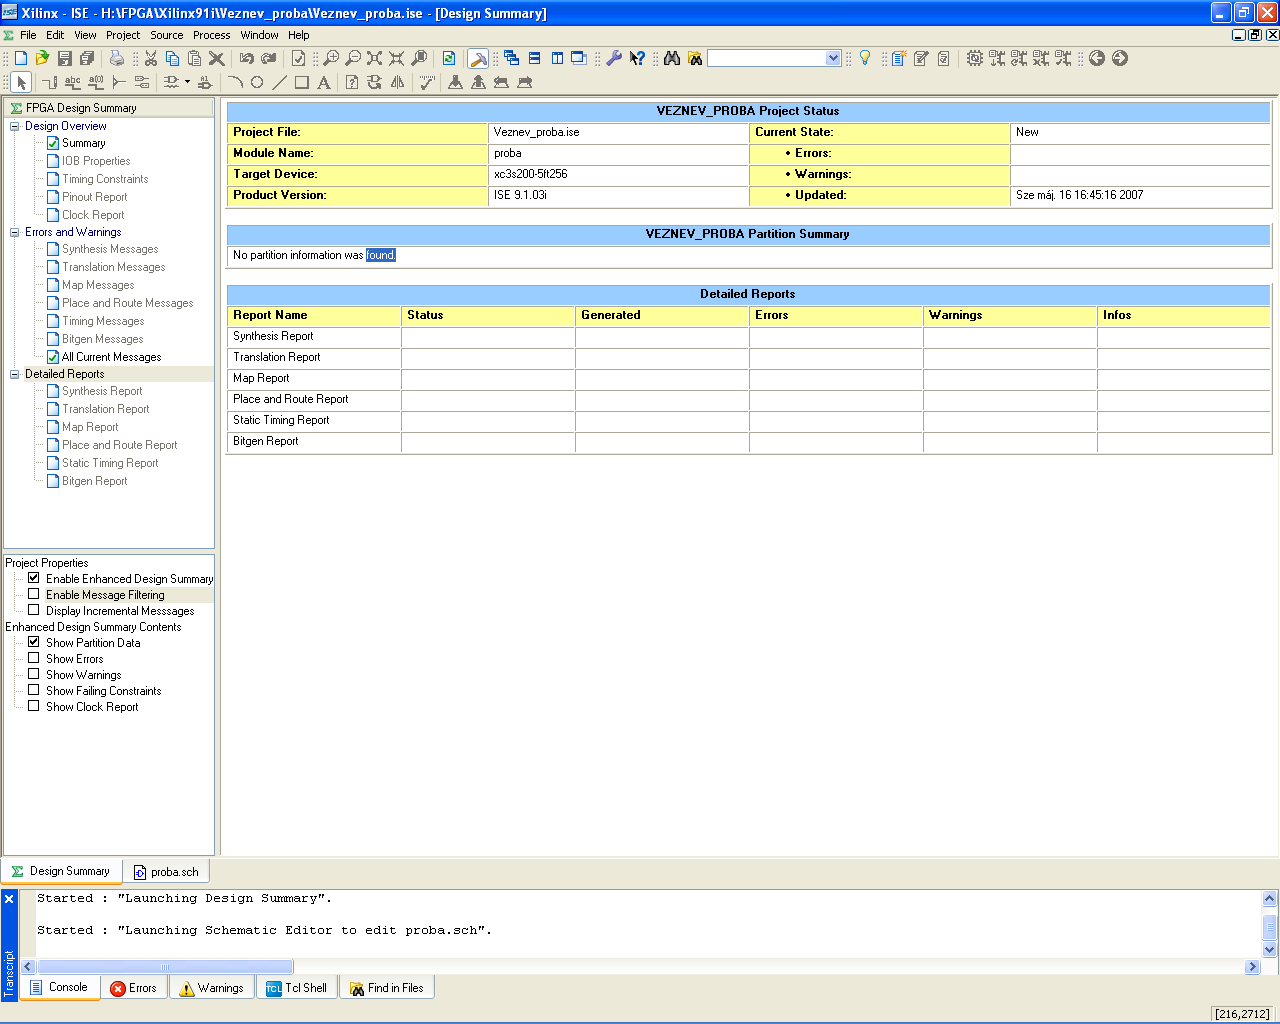Click the wrench properties icon

[614, 59]
